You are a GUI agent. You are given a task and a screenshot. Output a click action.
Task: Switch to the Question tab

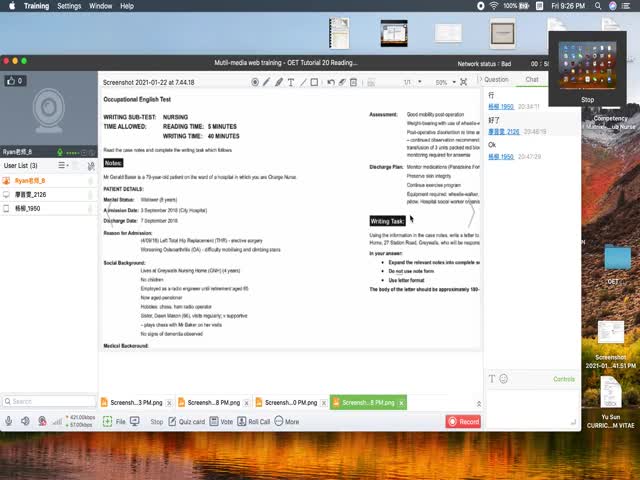click(496, 79)
